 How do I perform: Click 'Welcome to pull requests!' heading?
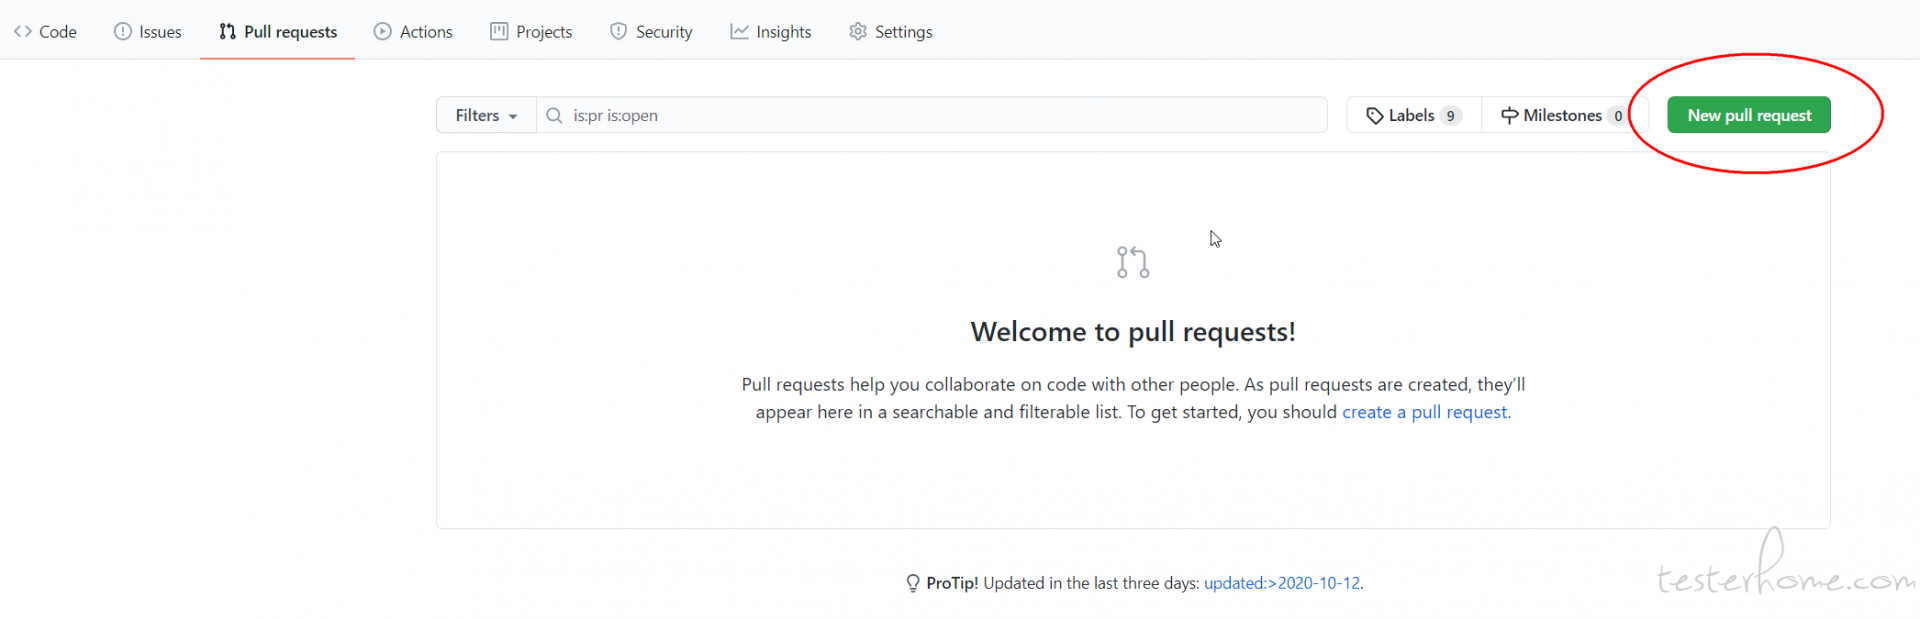click(1133, 332)
